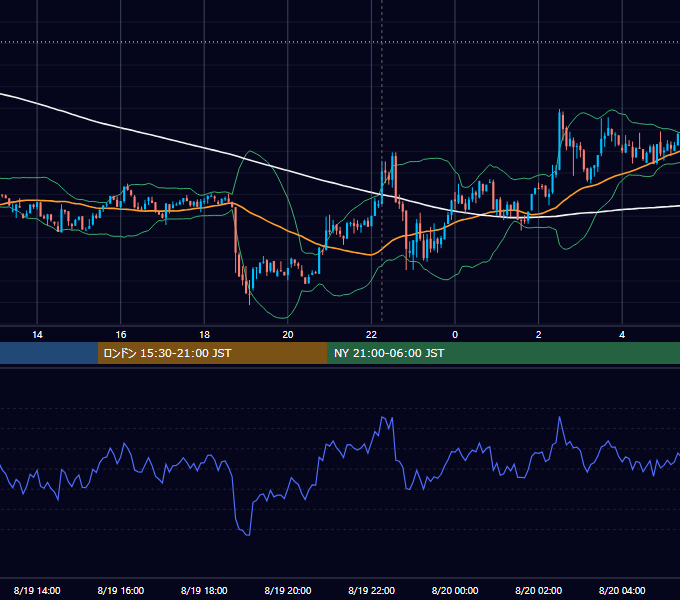
Task: Click the 2 hour axis label
Action: [x=539, y=335]
